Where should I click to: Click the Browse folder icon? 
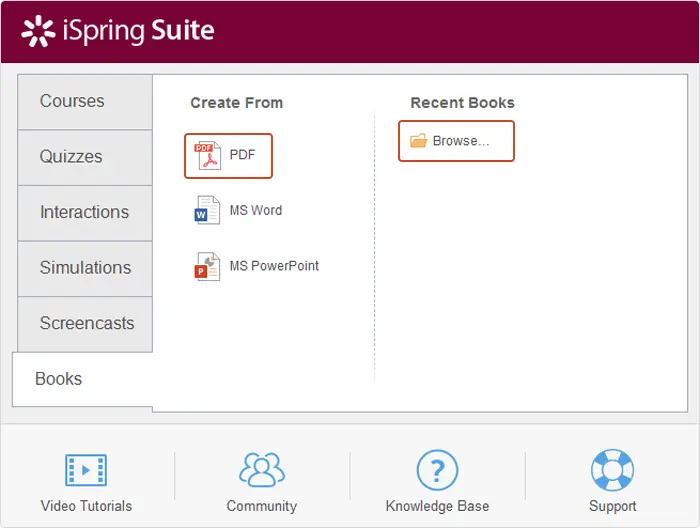coord(418,141)
